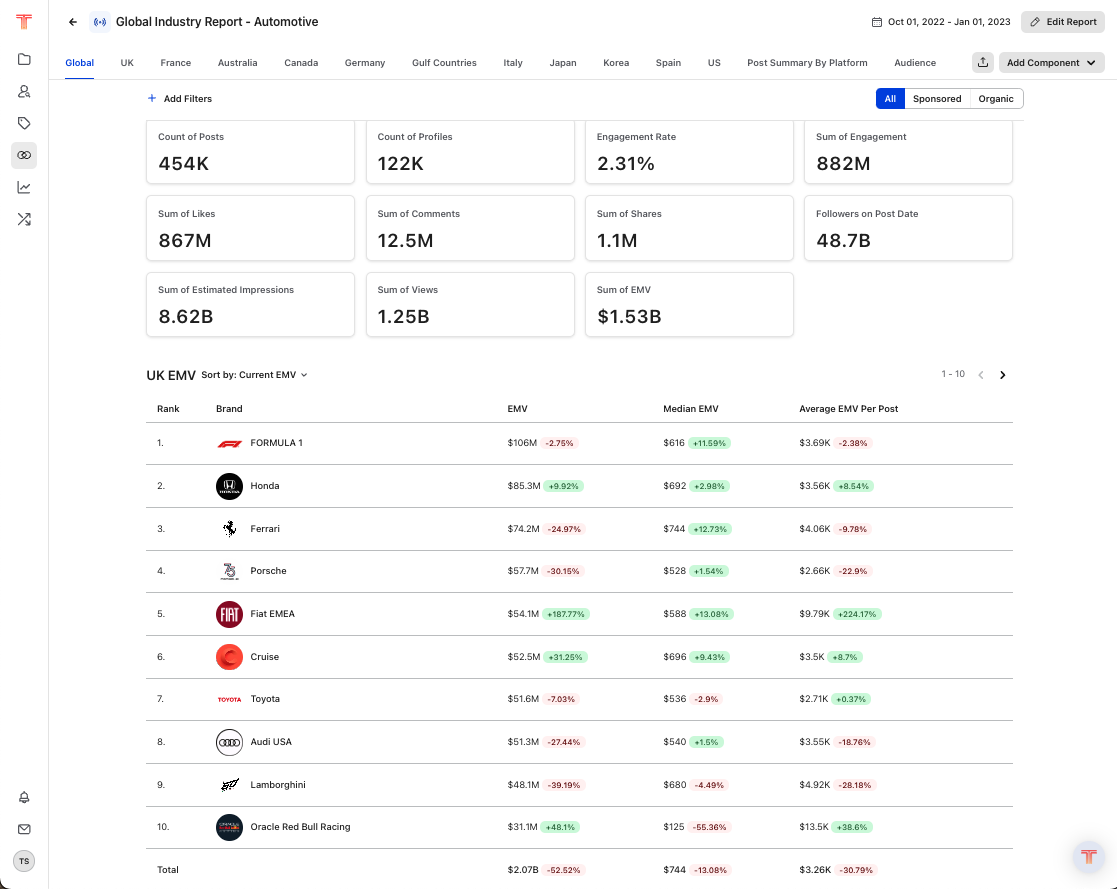Click the Lamborghini brand logo
The height and width of the screenshot is (889, 1117).
pos(229,785)
